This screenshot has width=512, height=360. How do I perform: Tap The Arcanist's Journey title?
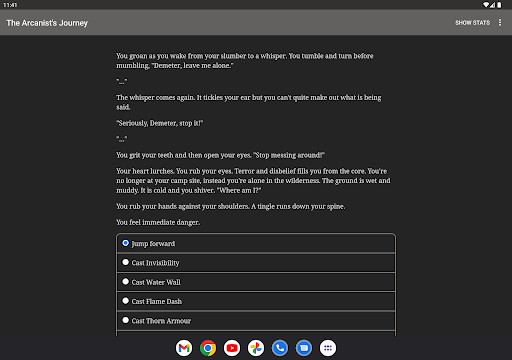click(47, 23)
